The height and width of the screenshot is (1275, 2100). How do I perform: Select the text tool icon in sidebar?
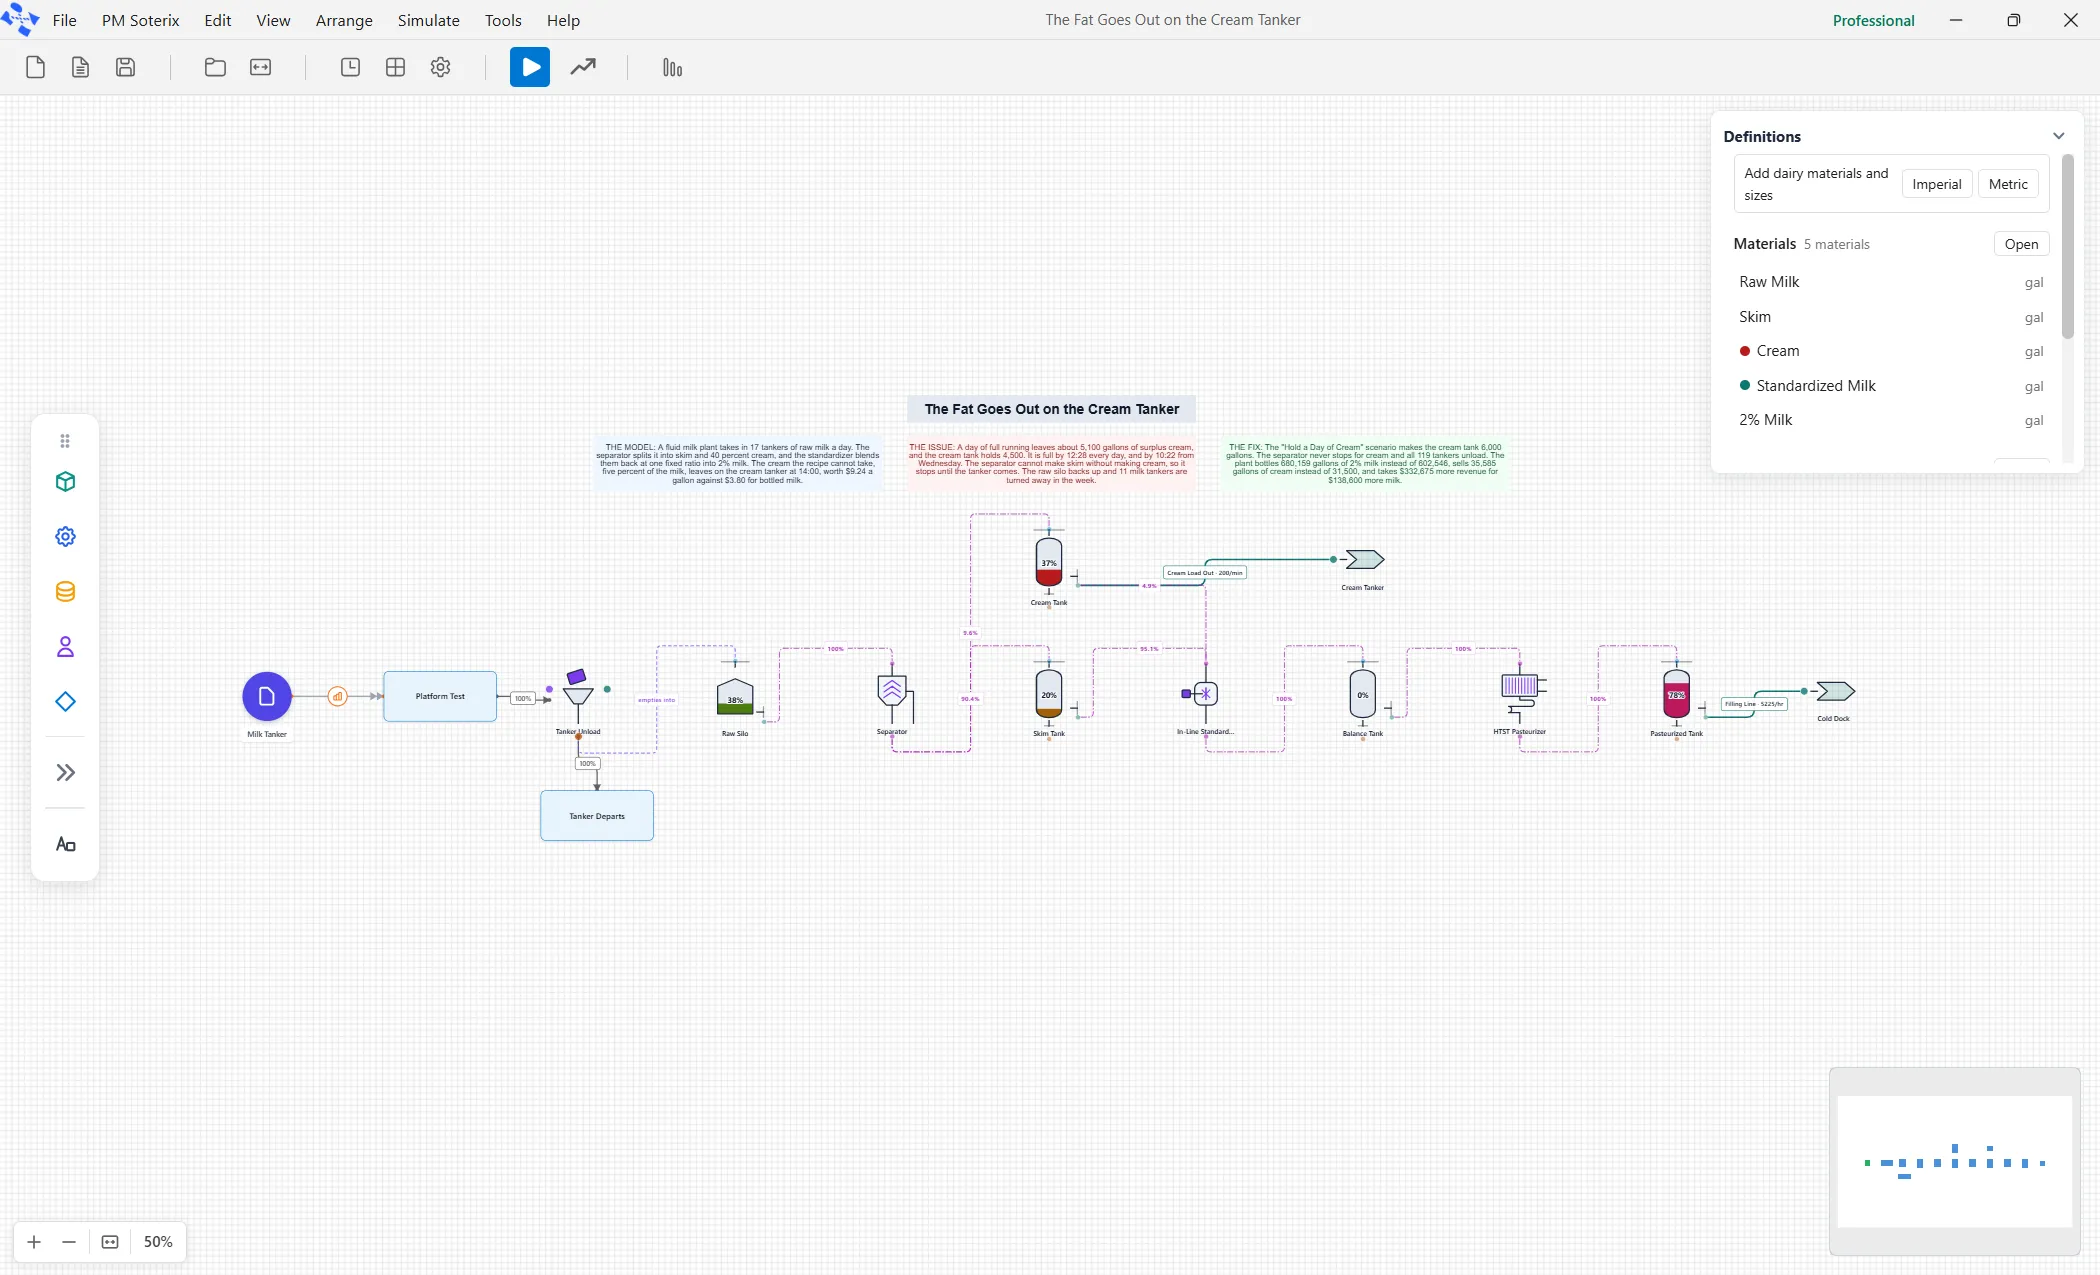coord(65,845)
